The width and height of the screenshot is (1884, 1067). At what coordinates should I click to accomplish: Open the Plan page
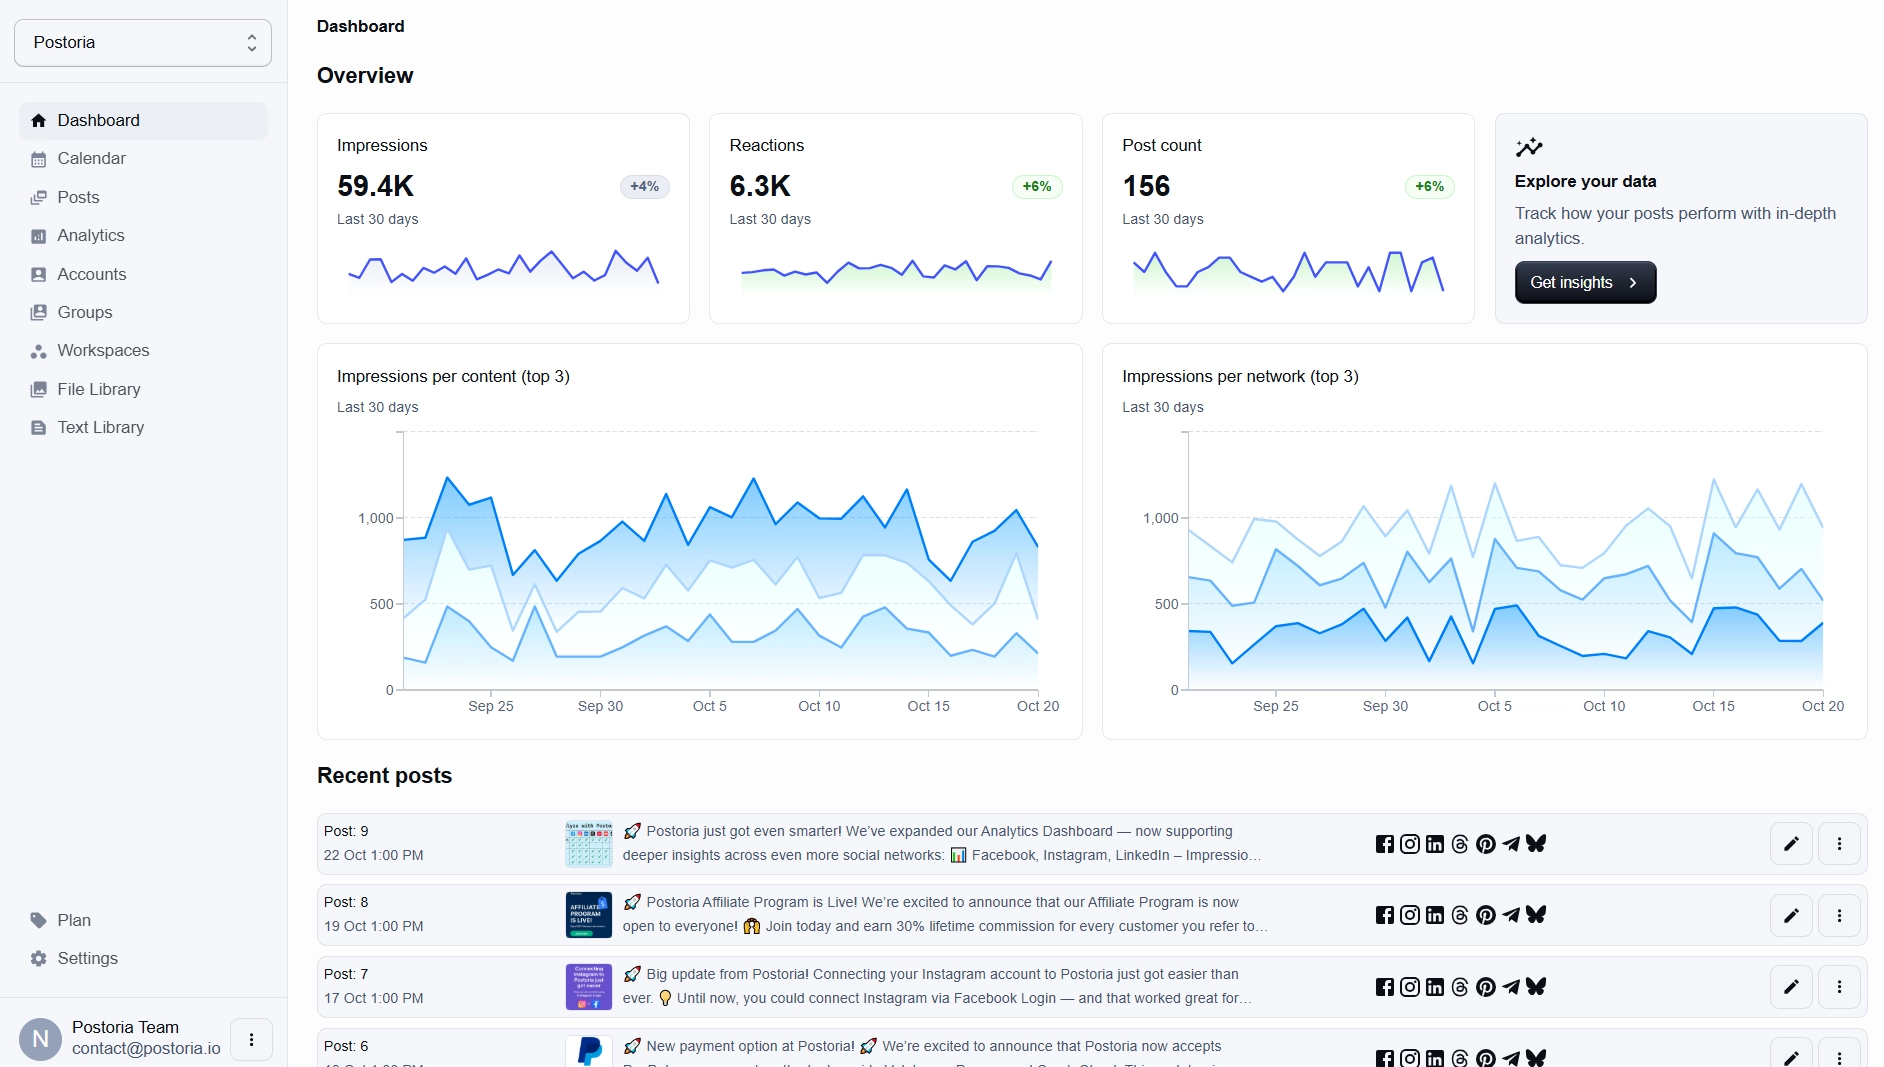pos(73,919)
